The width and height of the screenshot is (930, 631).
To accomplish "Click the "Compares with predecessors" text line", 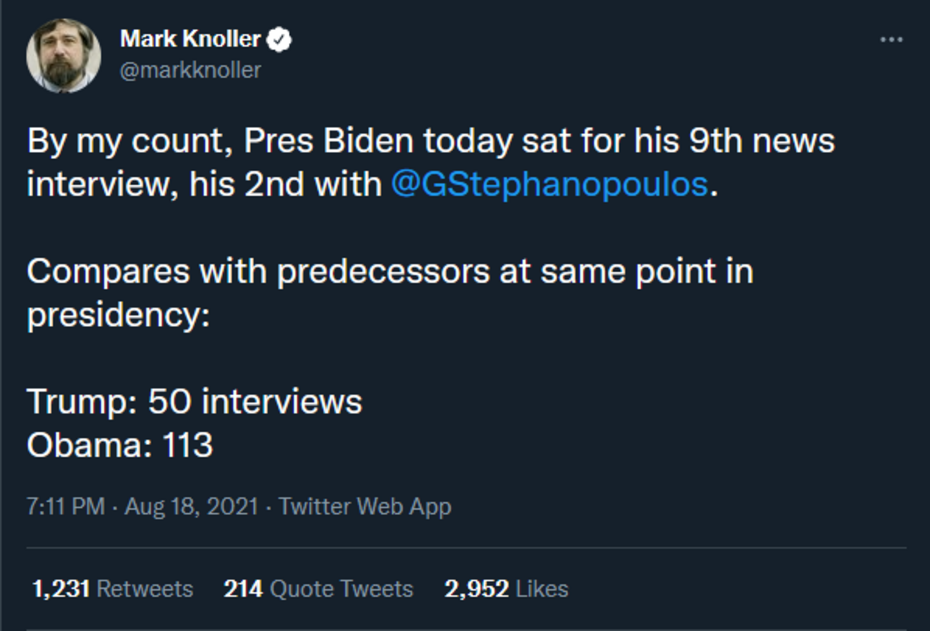I will point(390,272).
